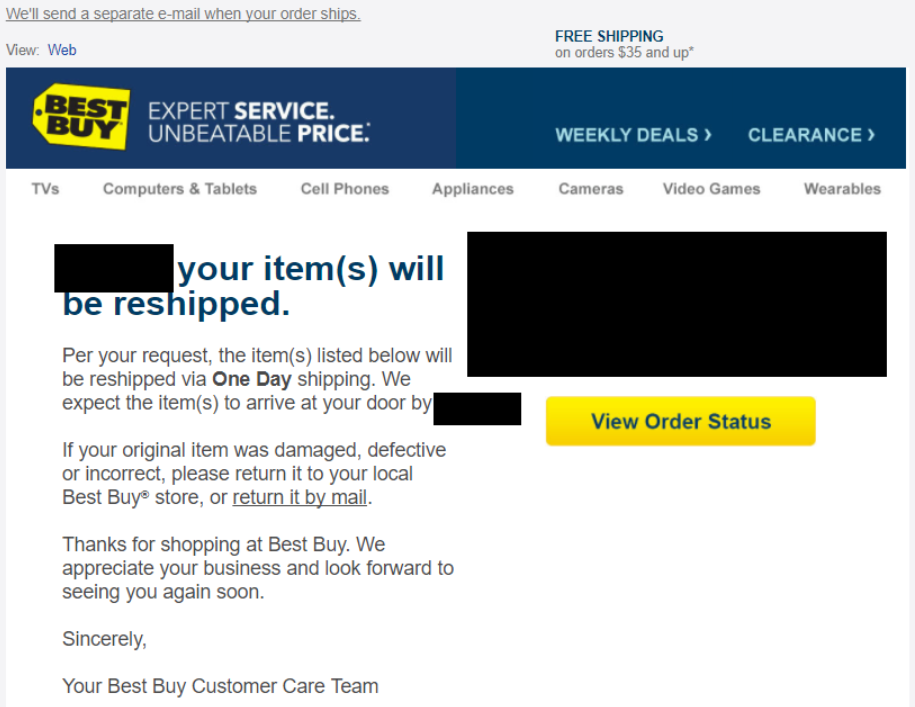This screenshot has width=915, height=707.
Task: Select Computers & Tablets category
Action: (x=180, y=189)
